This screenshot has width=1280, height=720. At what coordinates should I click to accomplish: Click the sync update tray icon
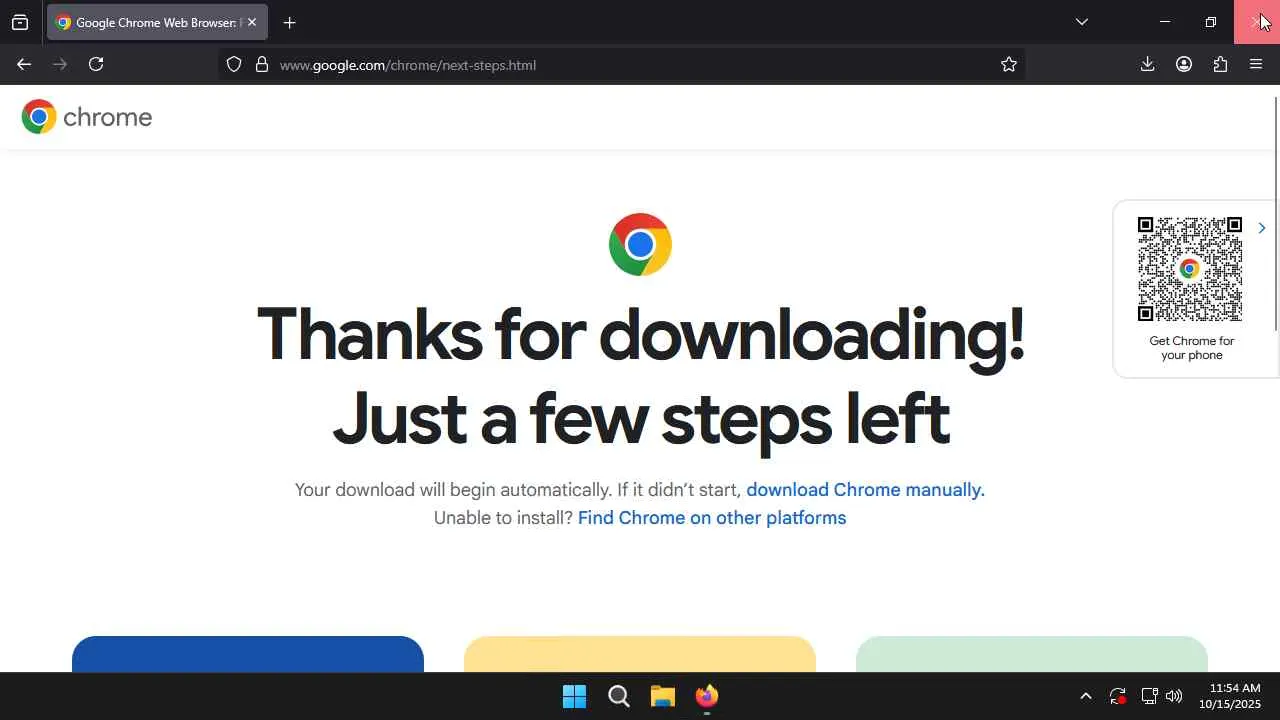pos(1118,696)
